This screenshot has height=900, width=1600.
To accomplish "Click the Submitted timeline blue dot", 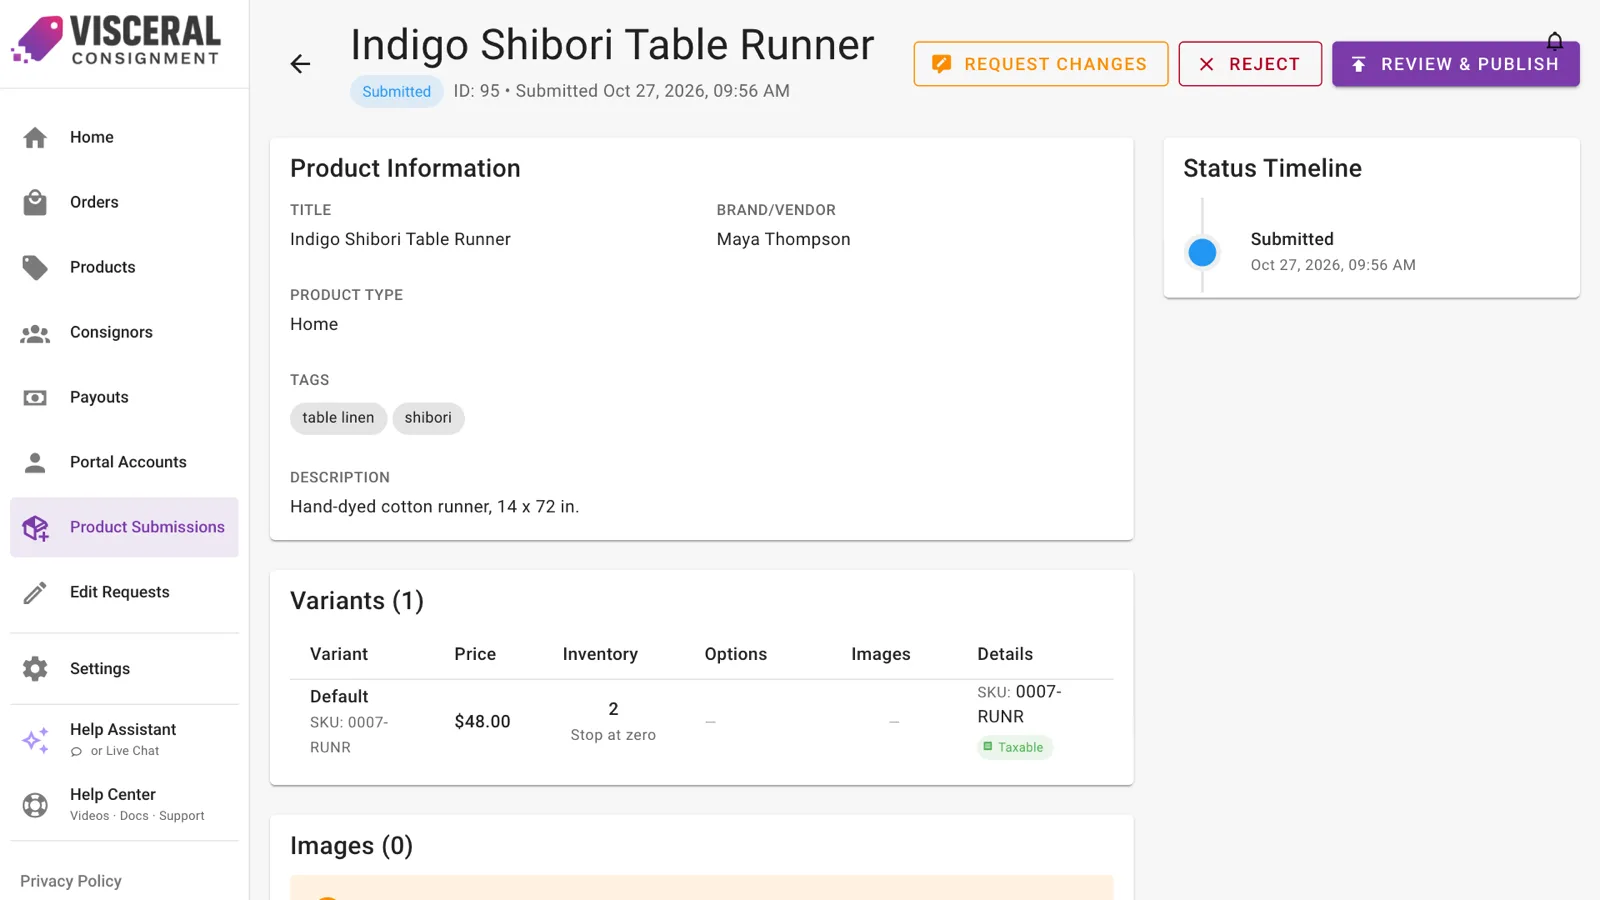I will coord(1202,252).
